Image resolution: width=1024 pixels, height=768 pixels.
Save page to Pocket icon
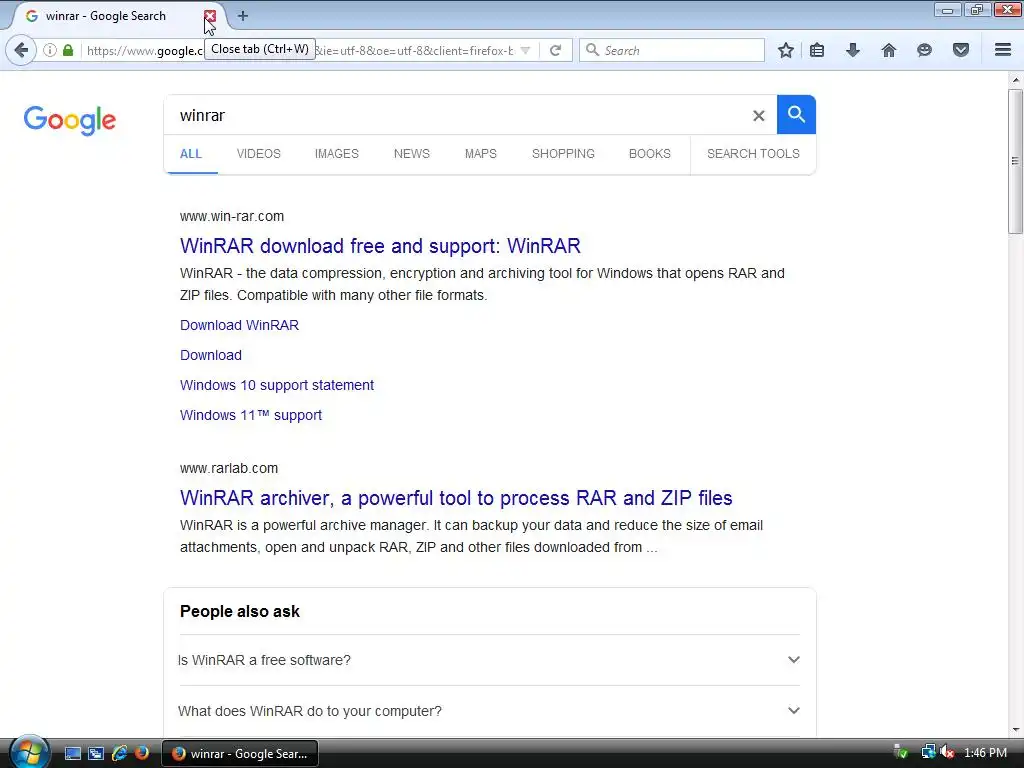click(961, 50)
